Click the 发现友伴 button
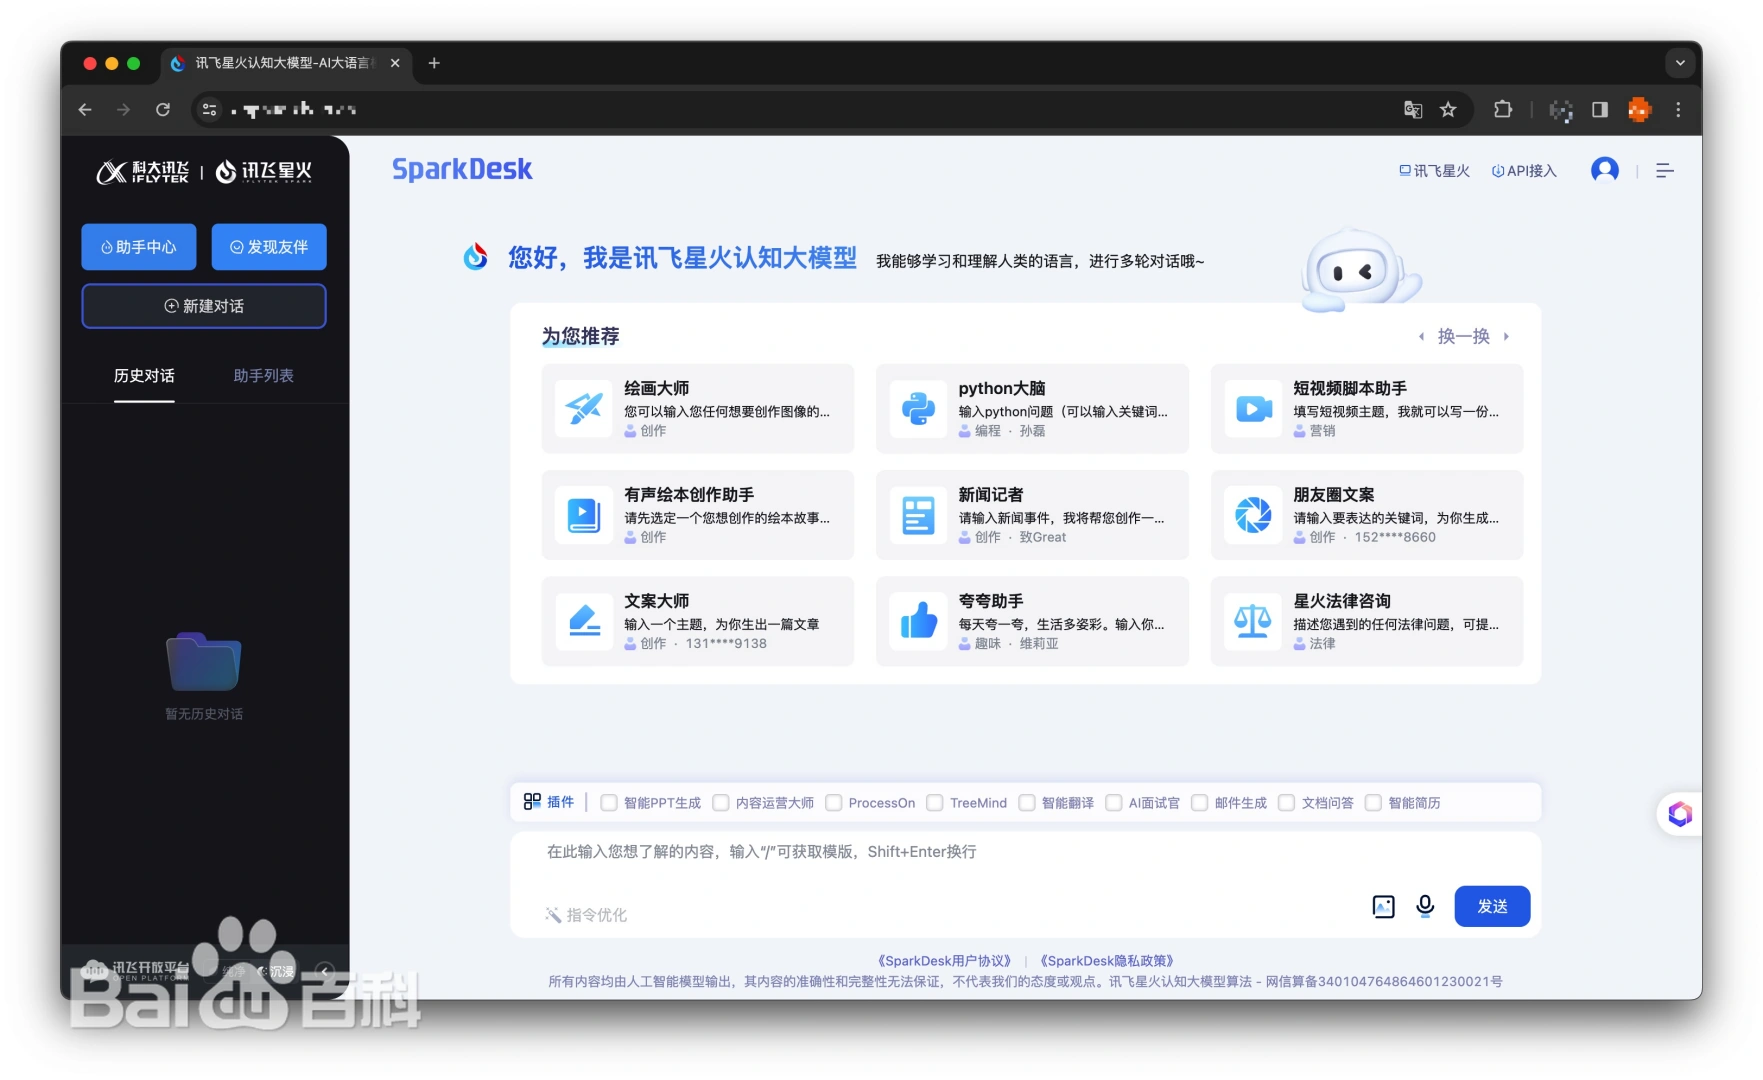 (x=269, y=247)
